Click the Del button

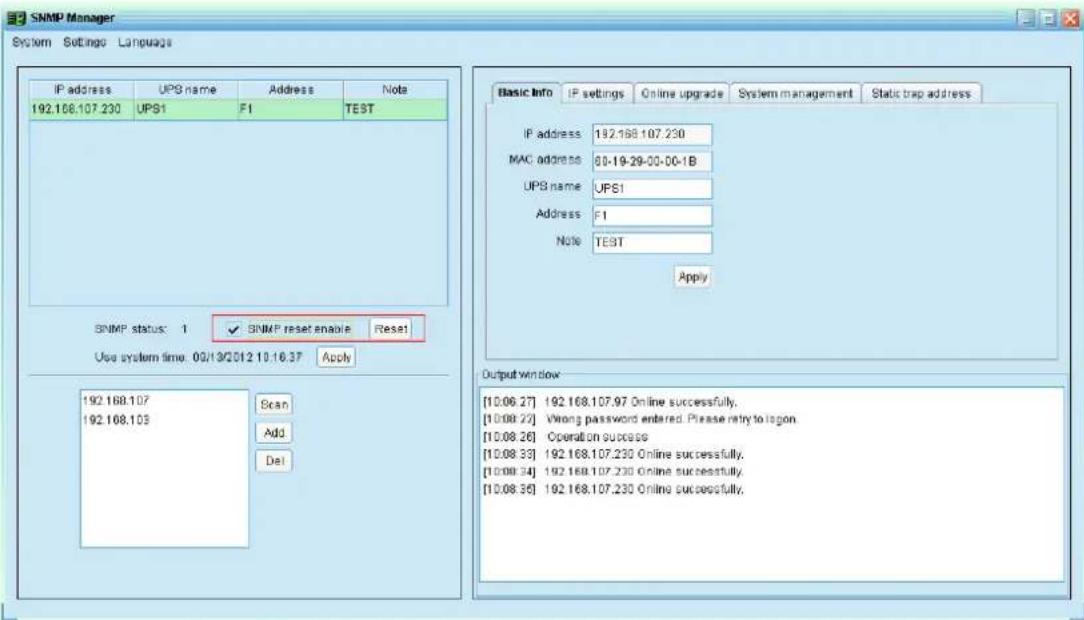pos(274,461)
